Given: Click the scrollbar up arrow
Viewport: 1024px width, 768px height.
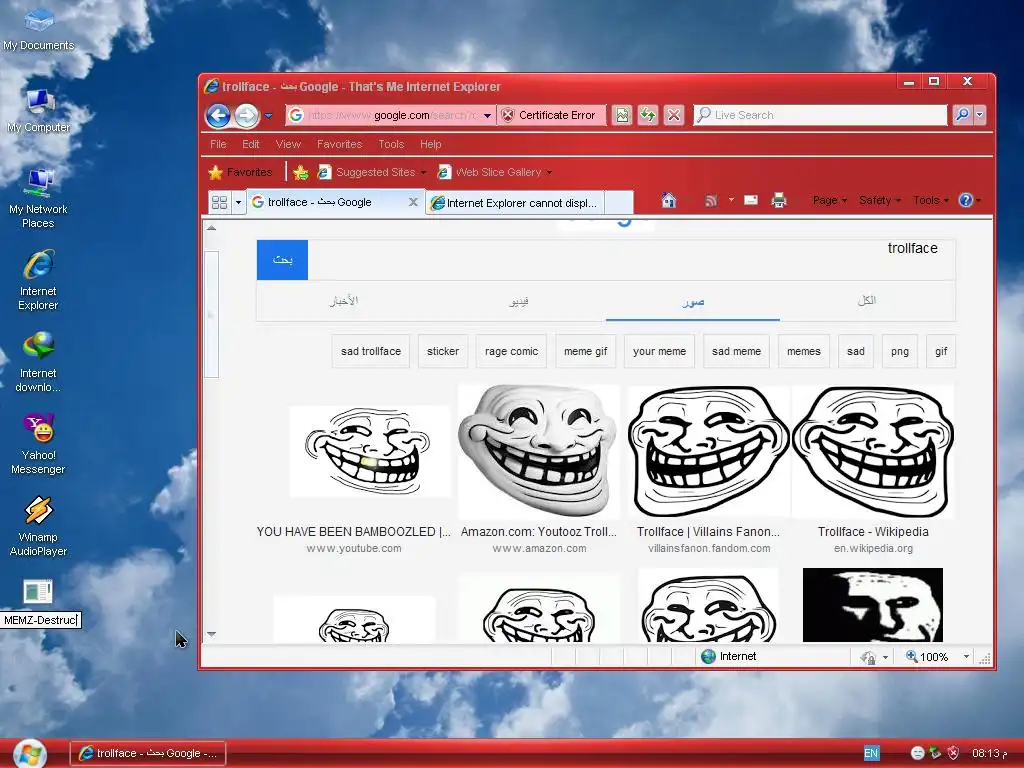Looking at the screenshot, I should [211, 228].
